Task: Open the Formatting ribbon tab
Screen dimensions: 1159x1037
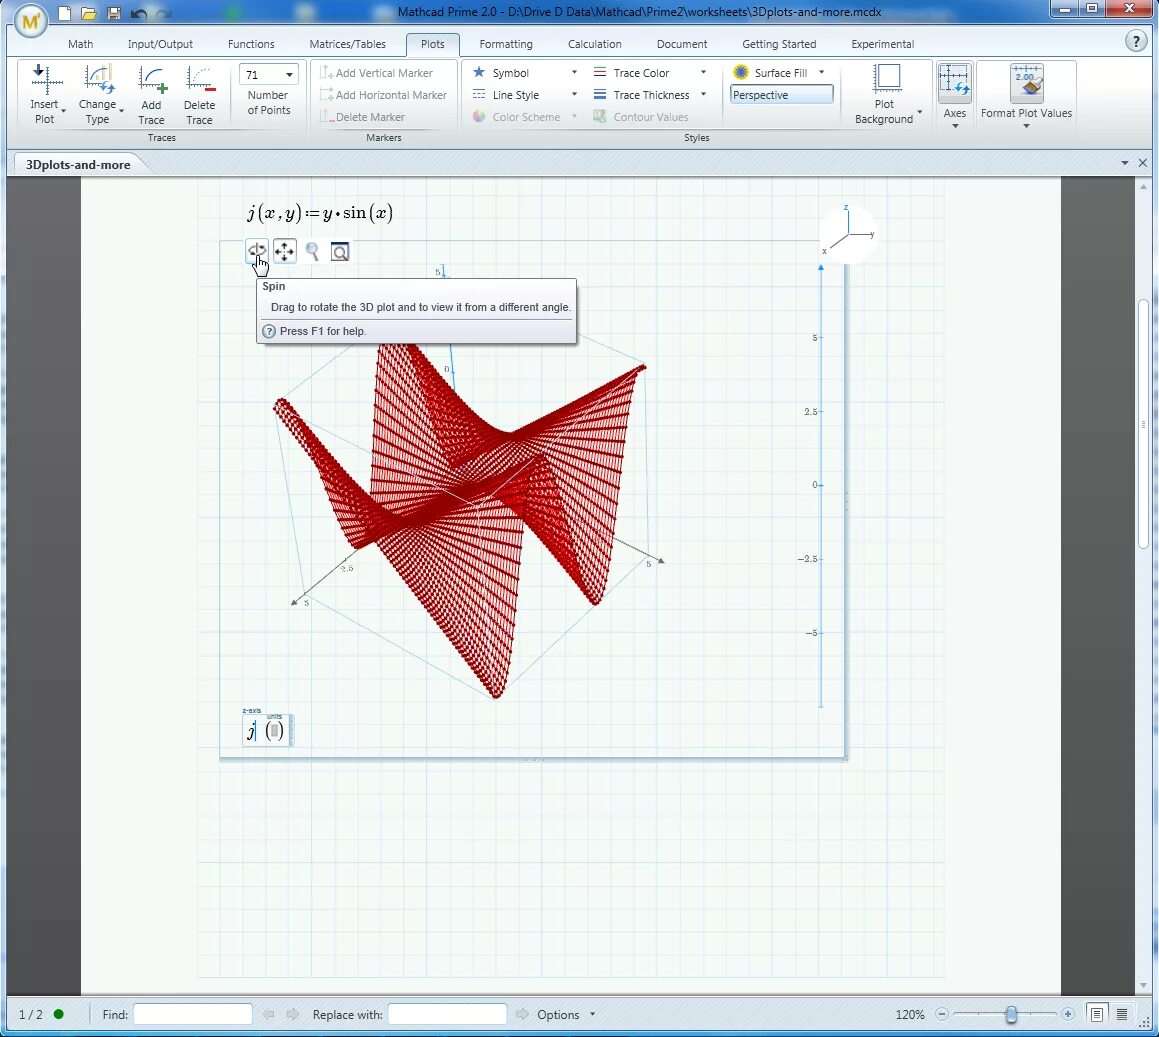Action: [x=506, y=44]
